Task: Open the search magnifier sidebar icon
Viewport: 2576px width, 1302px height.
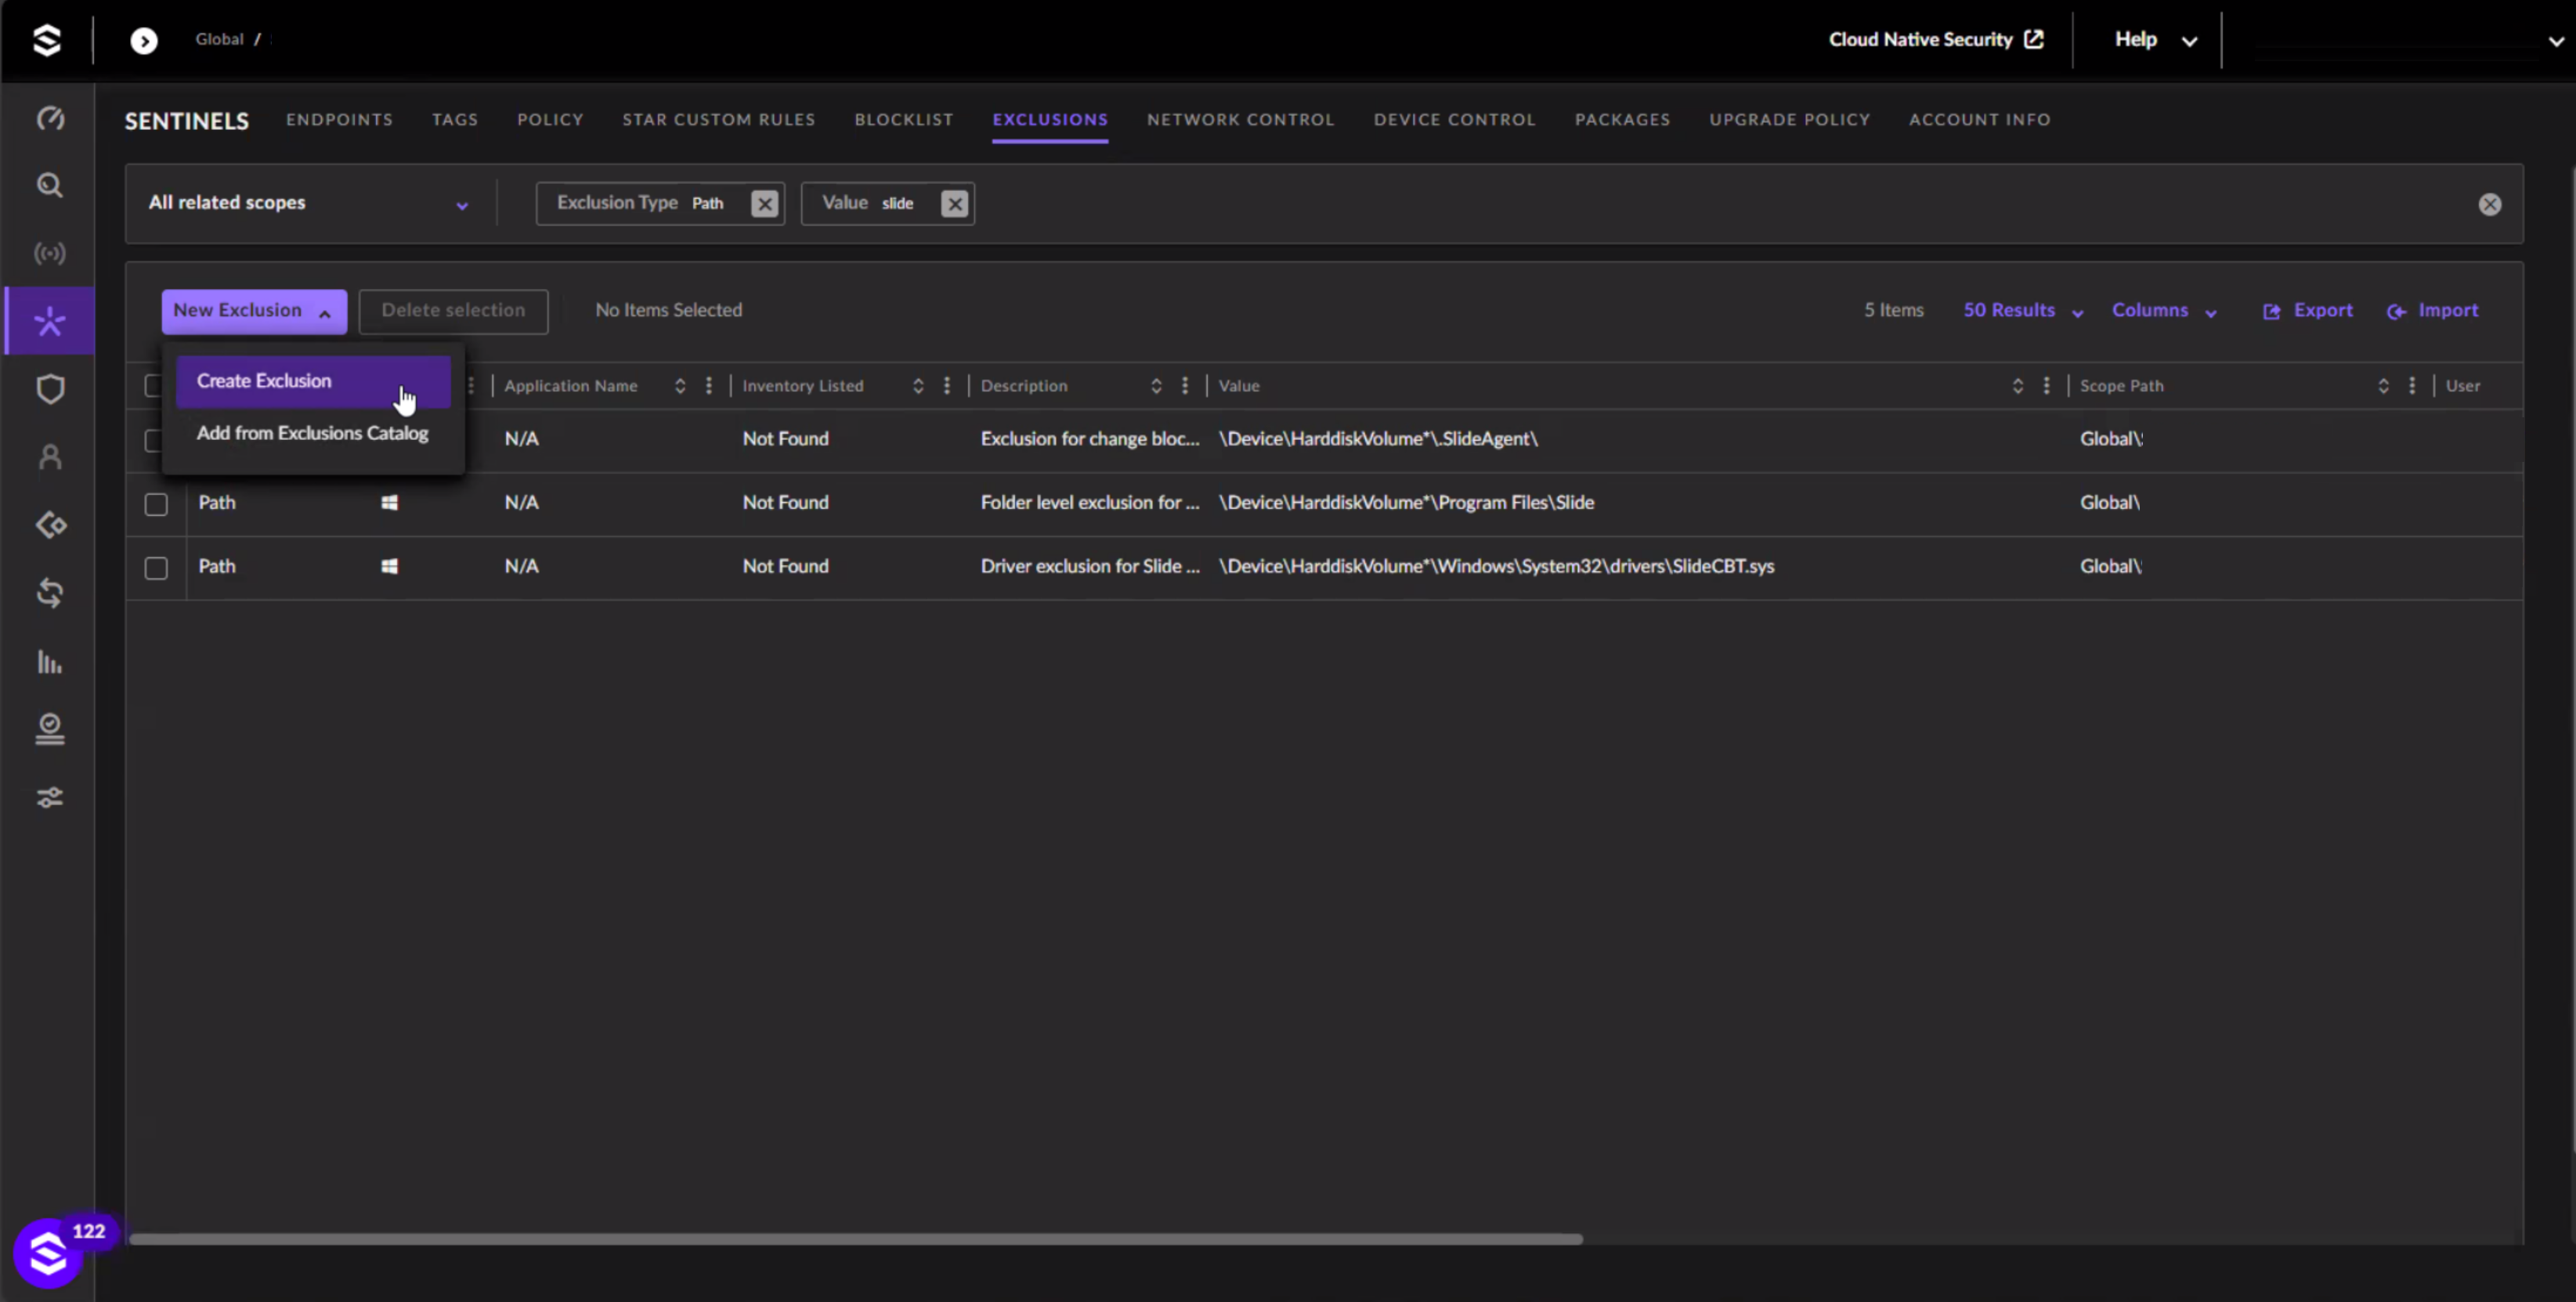Action: (50, 185)
